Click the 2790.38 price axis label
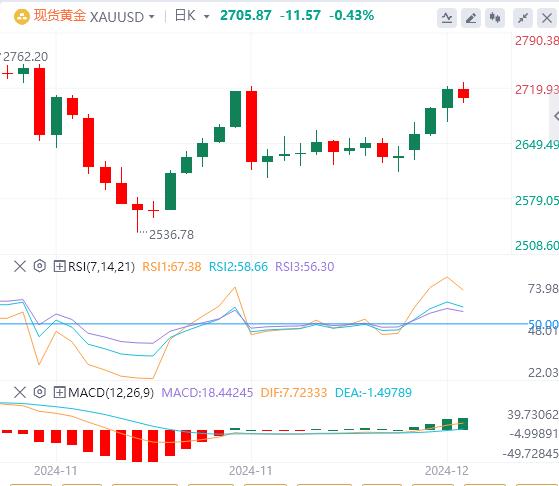559x486 pixels. click(537, 41)
